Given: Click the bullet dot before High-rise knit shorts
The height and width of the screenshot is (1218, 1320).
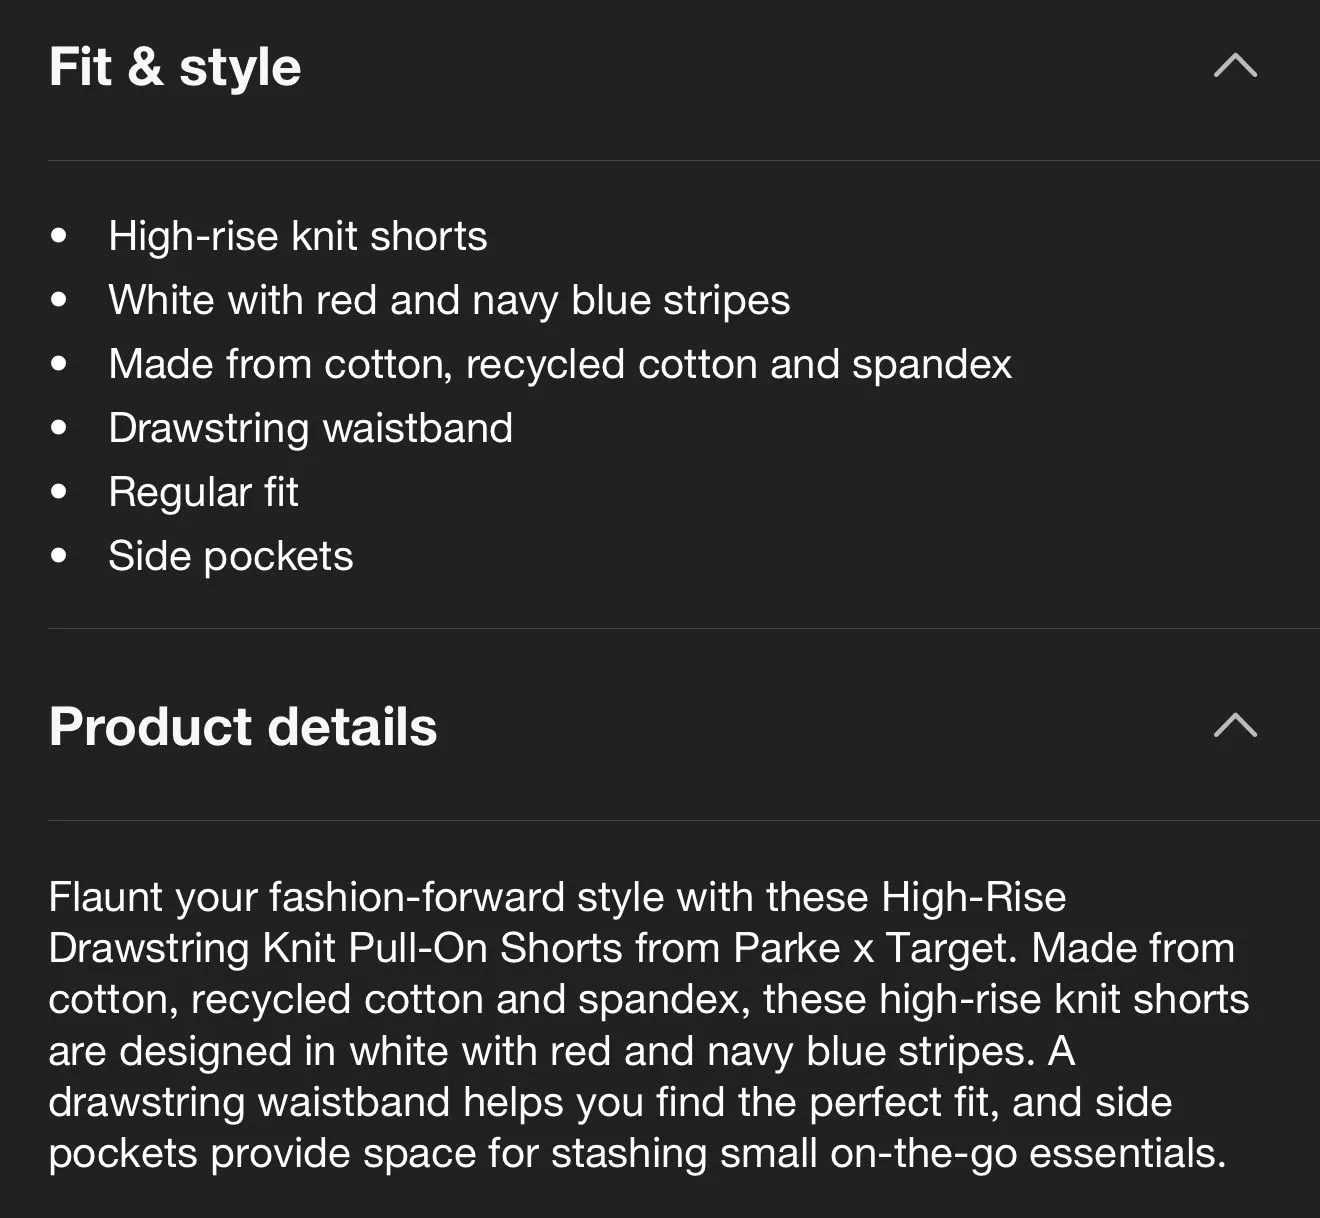Looking at the screenshot, I should coord(59,236).
